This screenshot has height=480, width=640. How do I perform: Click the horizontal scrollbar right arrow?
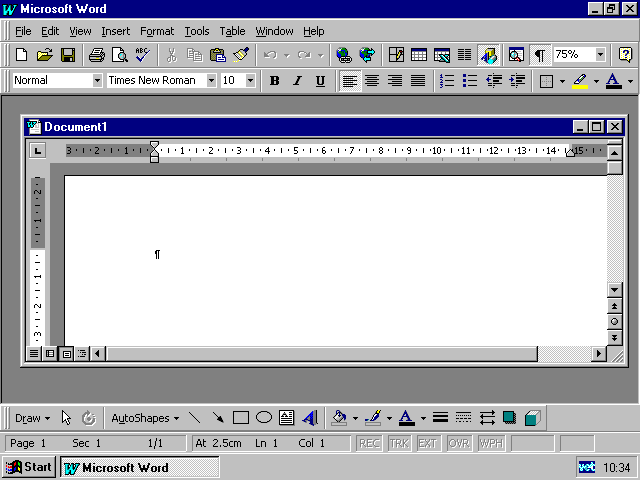click(x=600, y=353)
